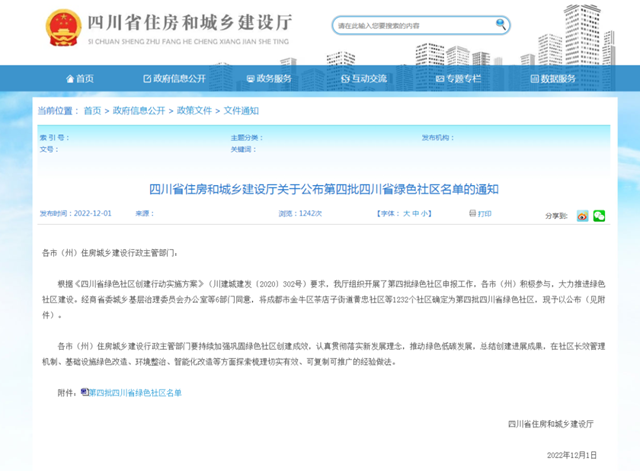Click the 分享到 label

tap(556, 216)
